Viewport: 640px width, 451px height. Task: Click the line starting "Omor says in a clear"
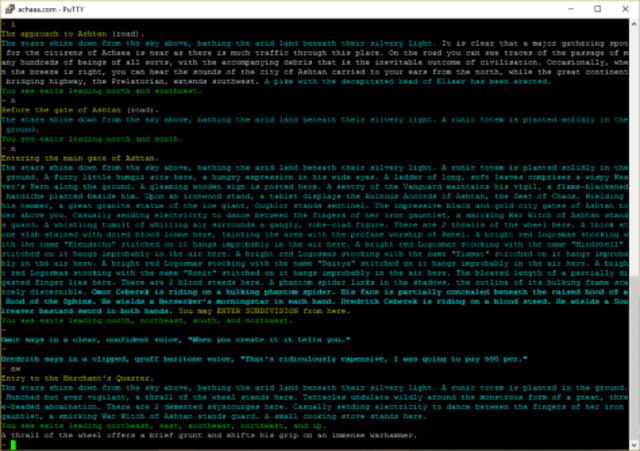tap(176, 340)
